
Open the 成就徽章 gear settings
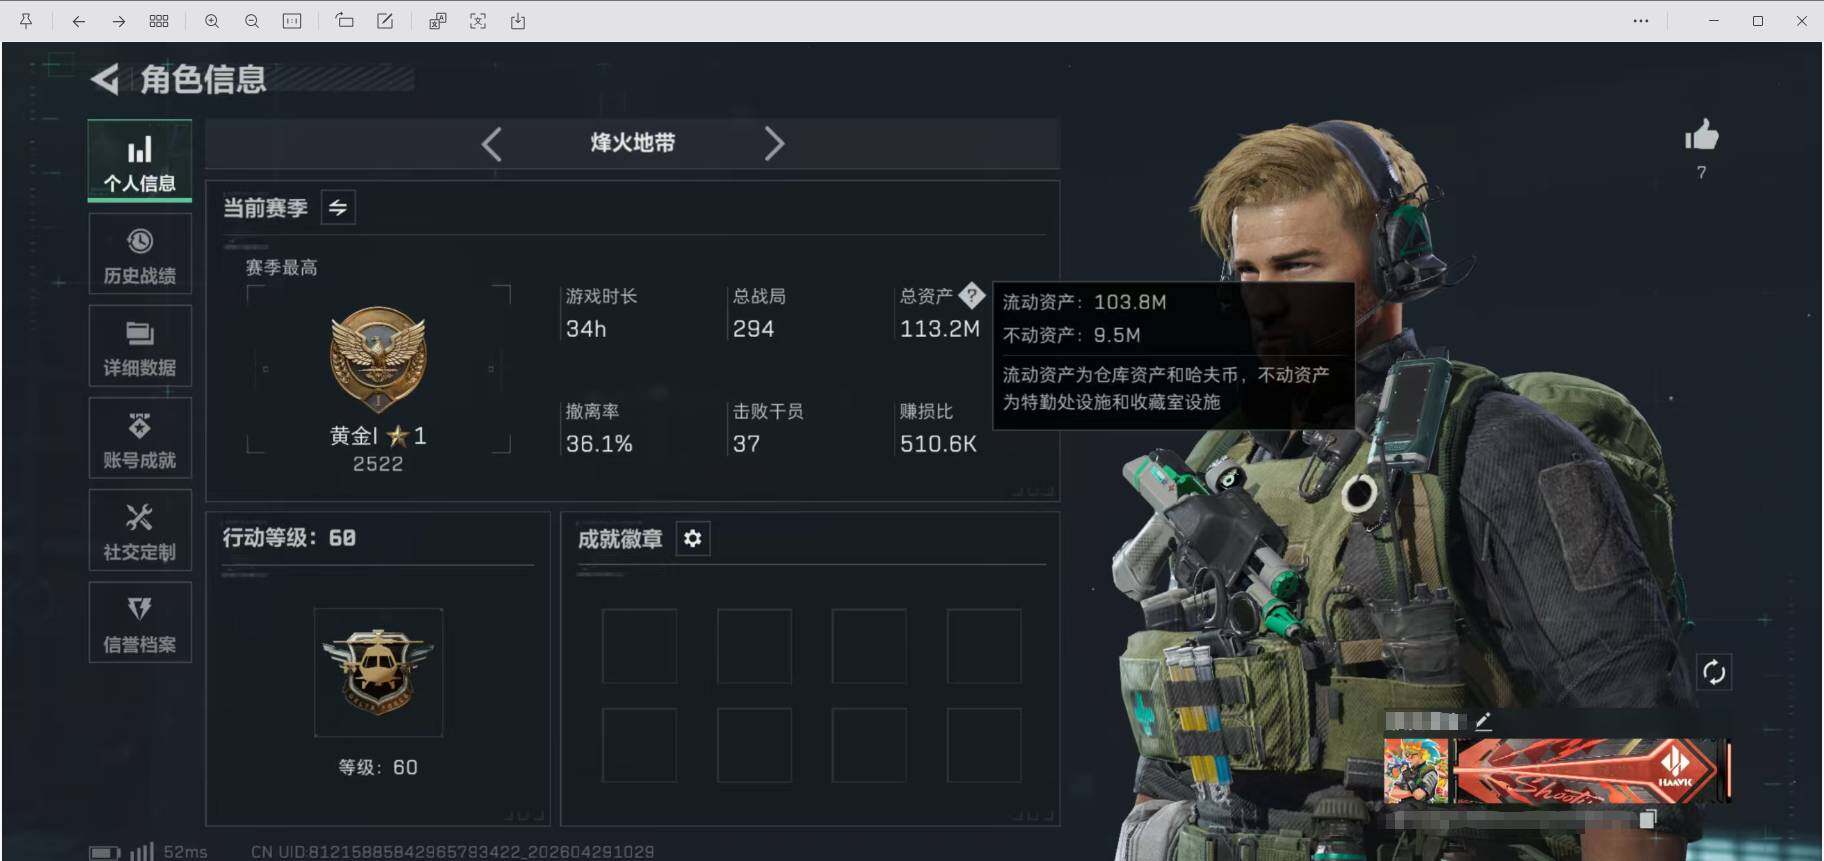[693, 539]
